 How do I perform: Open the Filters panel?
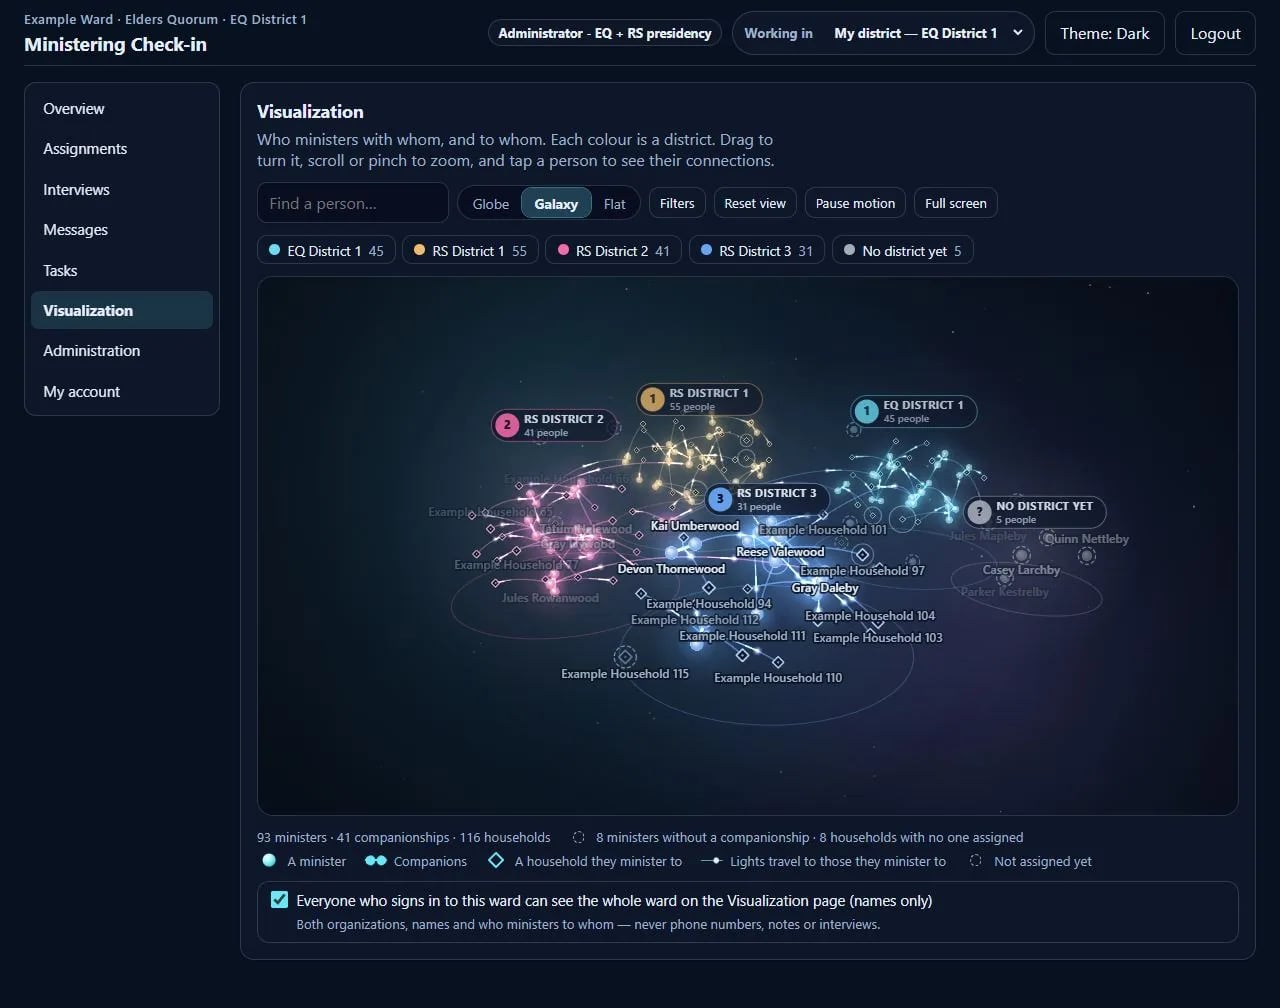[677, 203]
